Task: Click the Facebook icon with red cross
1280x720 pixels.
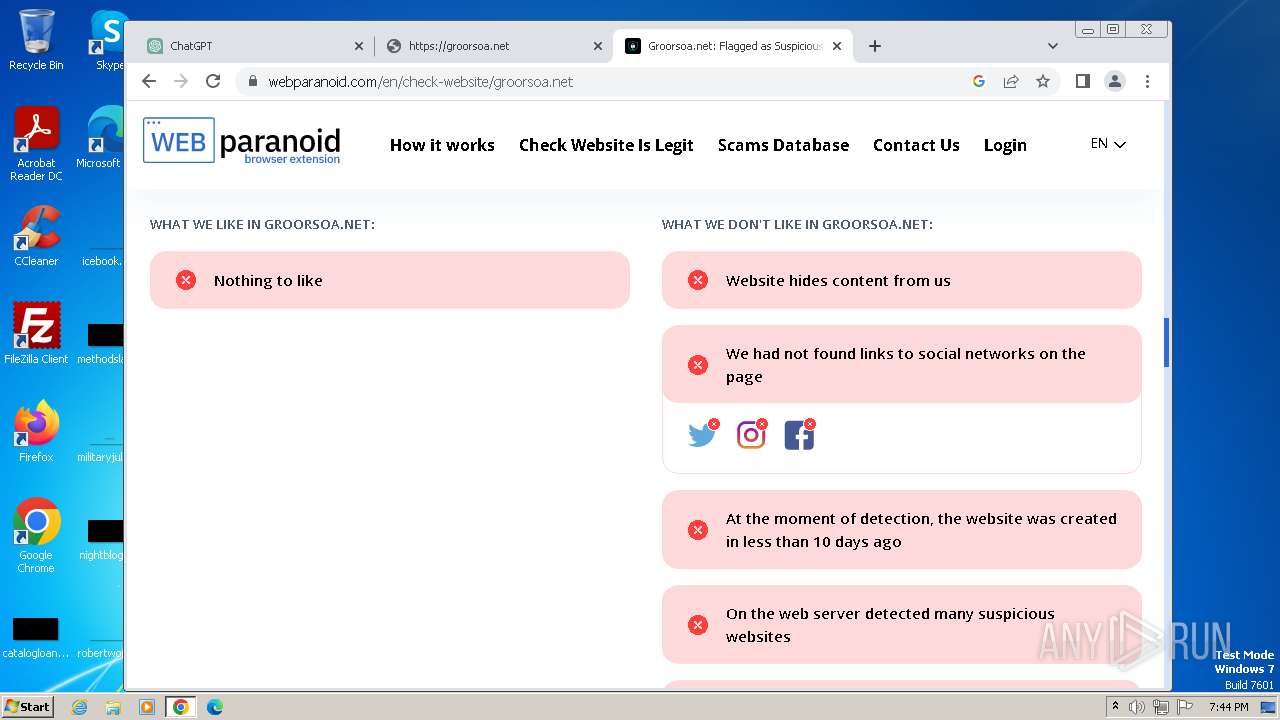Action: pyautogui.click(x=800, y=434)
